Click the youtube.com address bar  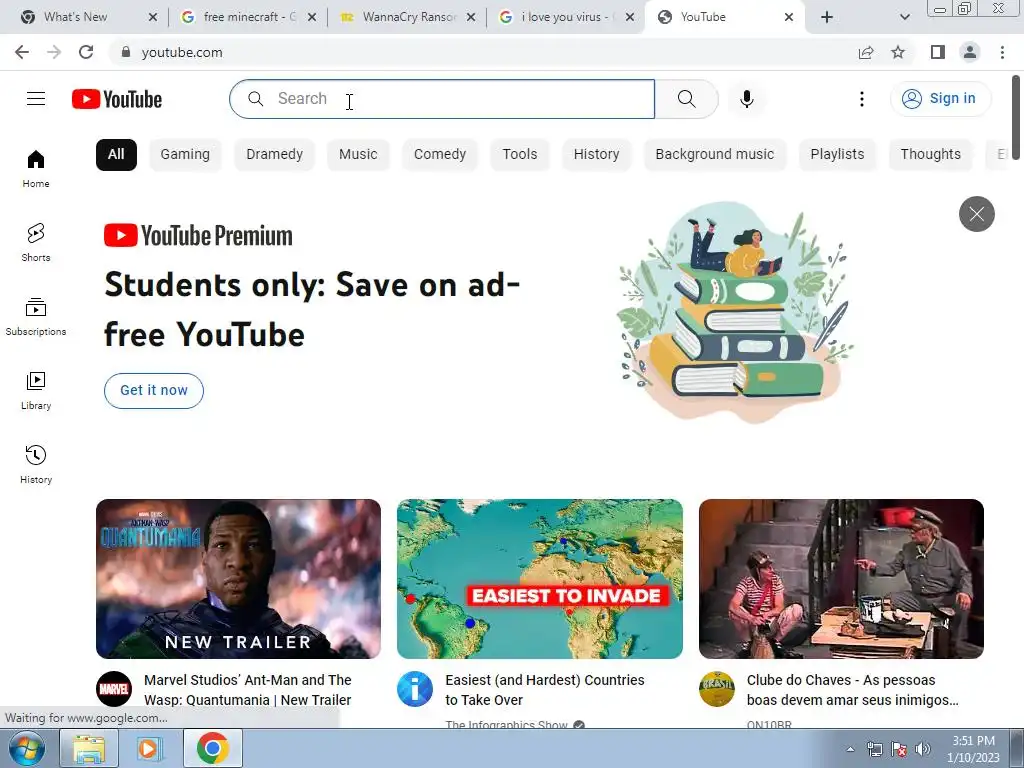483,52
